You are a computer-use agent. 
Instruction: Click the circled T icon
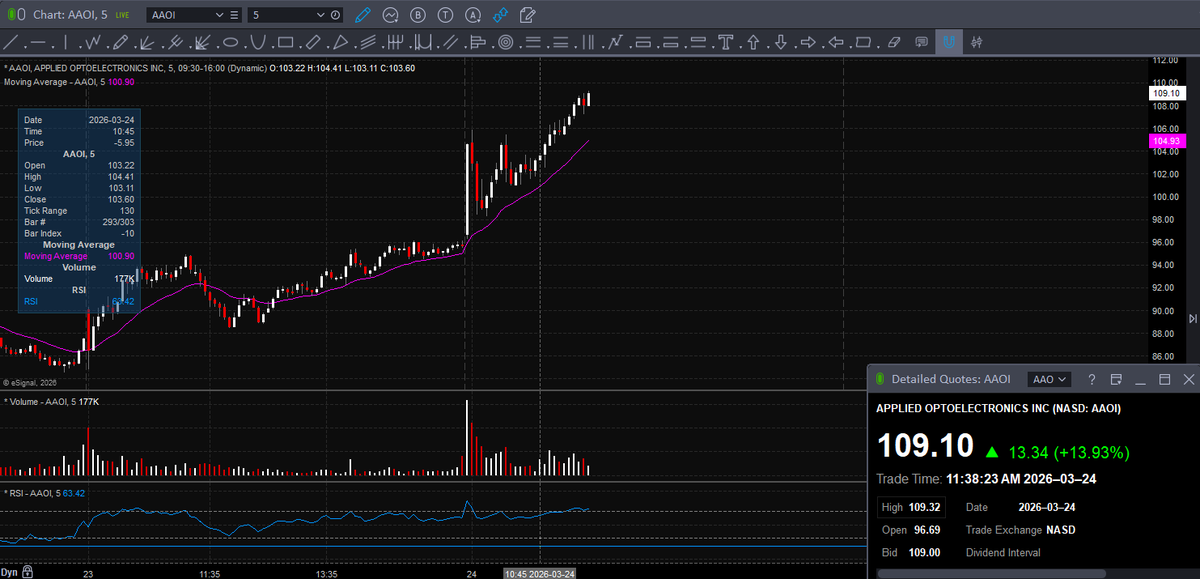point(444,15)
